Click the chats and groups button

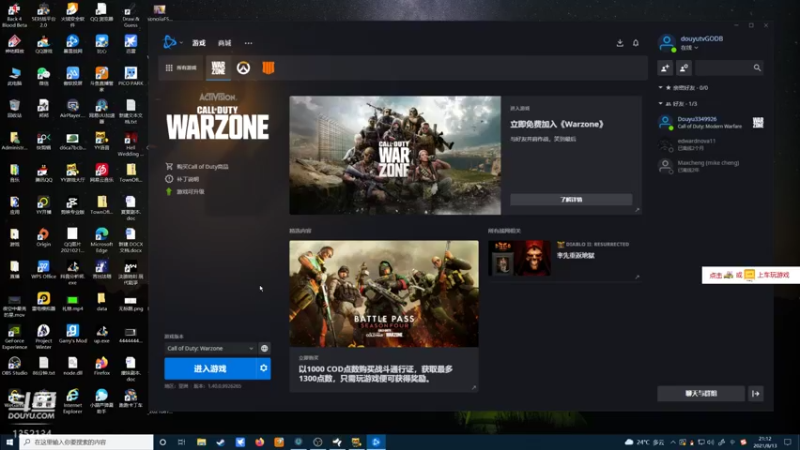pos(701,393)
